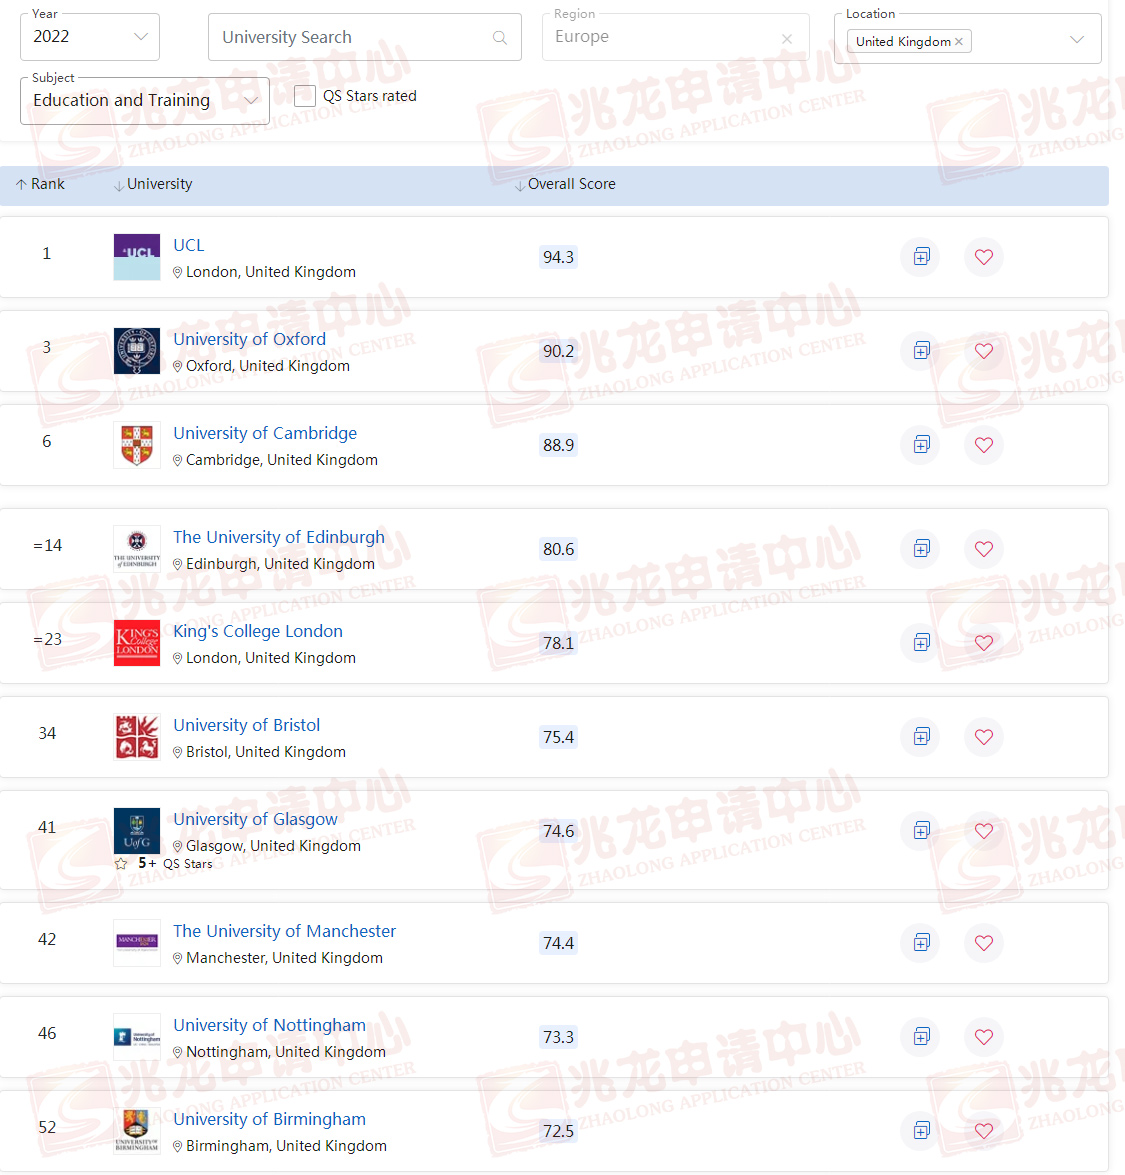Click the star icon beside Glasgow's 5+ QS Stars

point(120,863)
